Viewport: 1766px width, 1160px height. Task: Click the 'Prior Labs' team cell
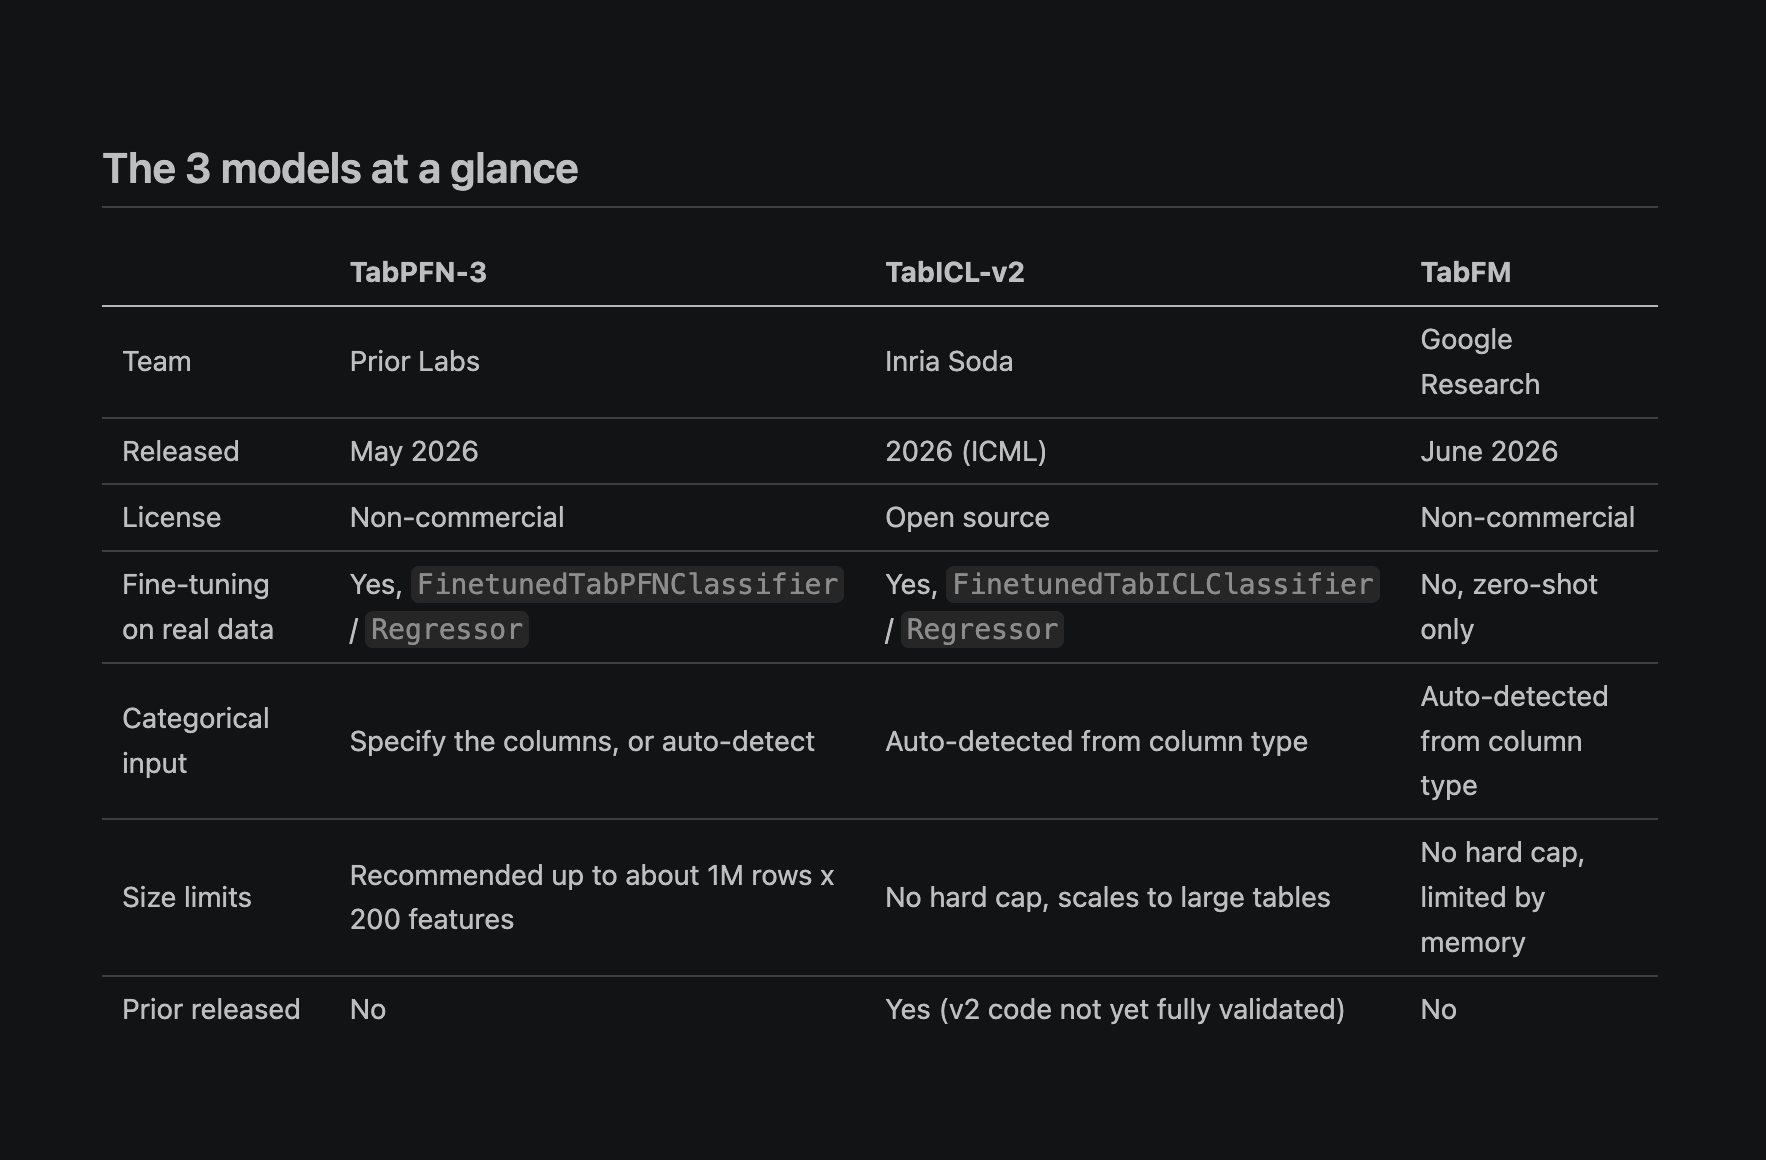click(x=415, y=361)
